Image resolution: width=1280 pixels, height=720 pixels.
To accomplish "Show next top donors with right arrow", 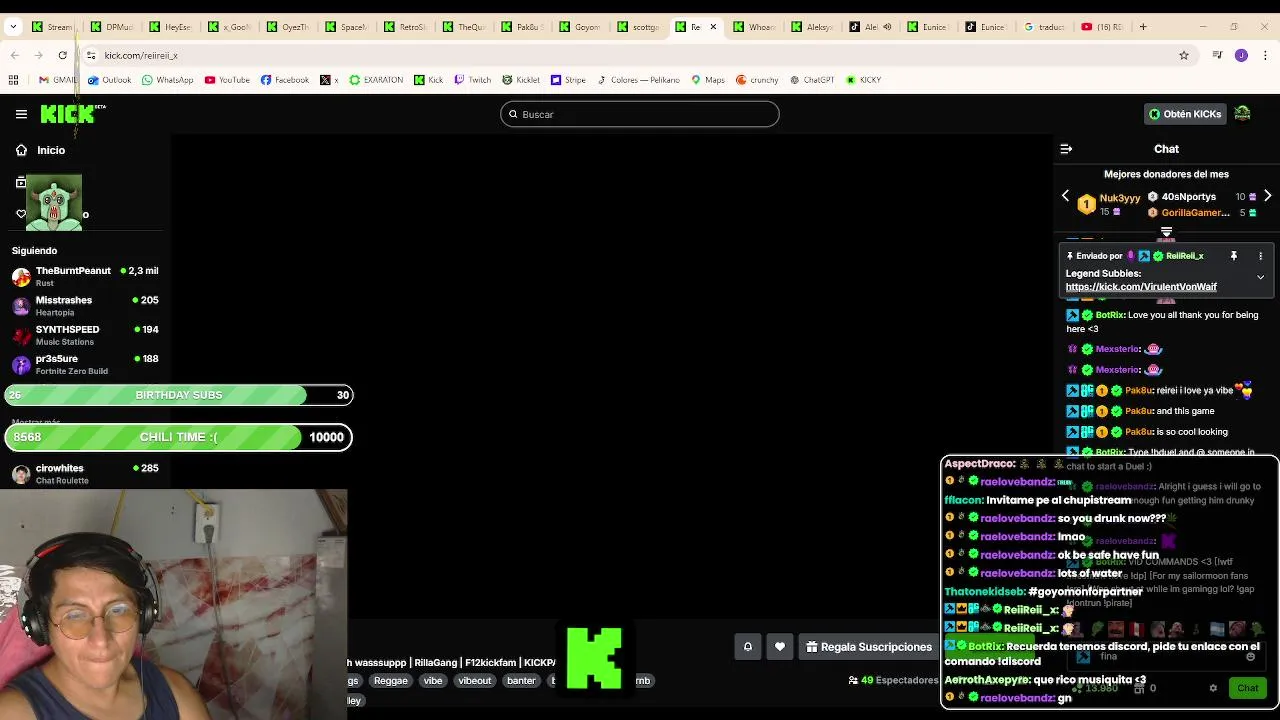I will click(x=1267, y=196).
